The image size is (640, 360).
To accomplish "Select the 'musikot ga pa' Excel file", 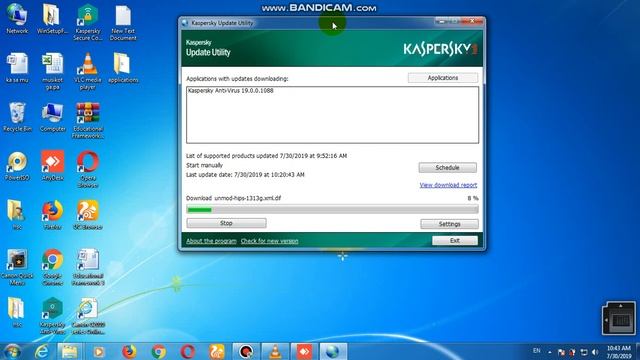I will (x=52, y=71).
